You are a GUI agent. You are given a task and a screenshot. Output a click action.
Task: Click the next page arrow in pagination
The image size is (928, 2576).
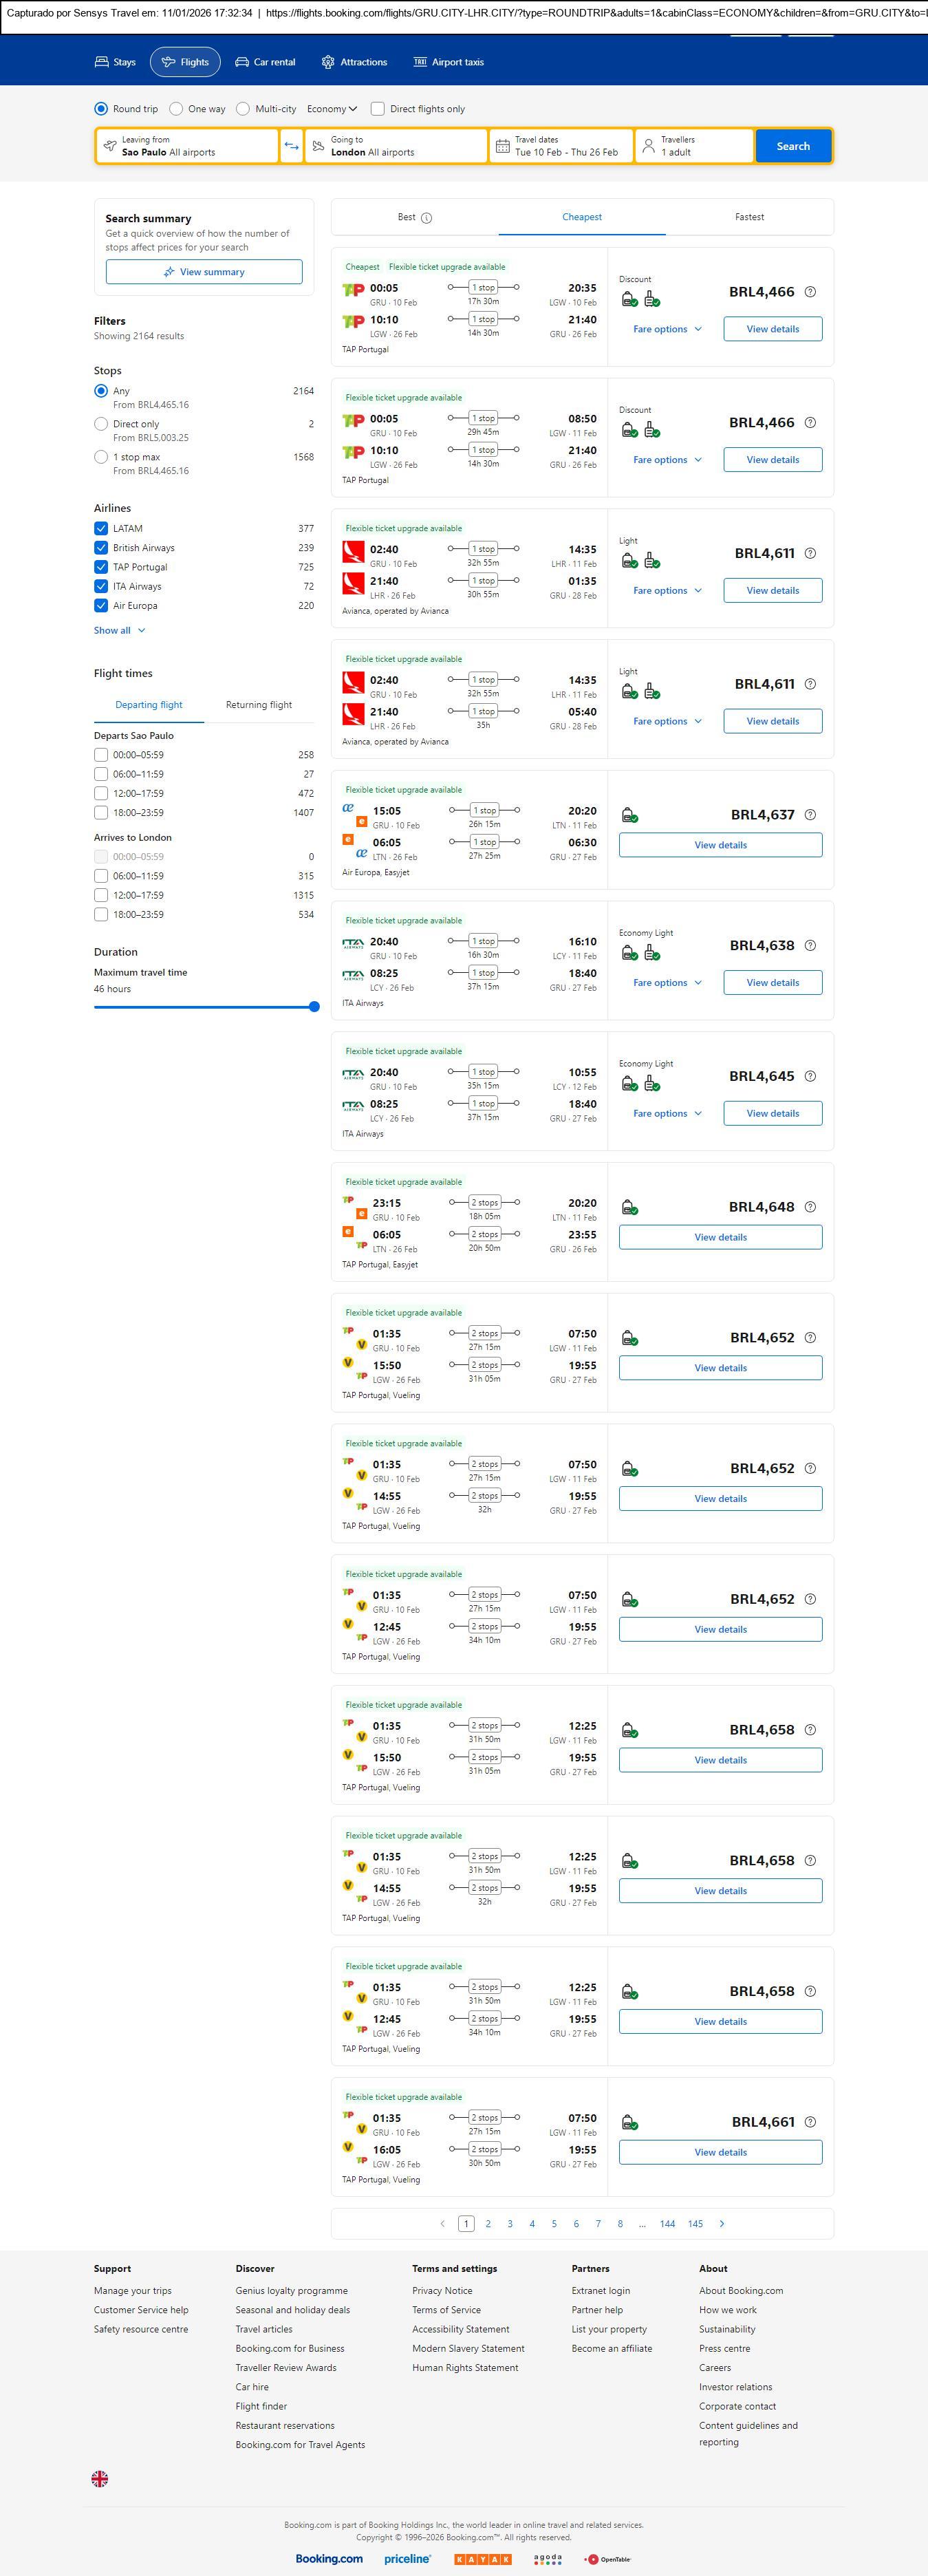722,2224
